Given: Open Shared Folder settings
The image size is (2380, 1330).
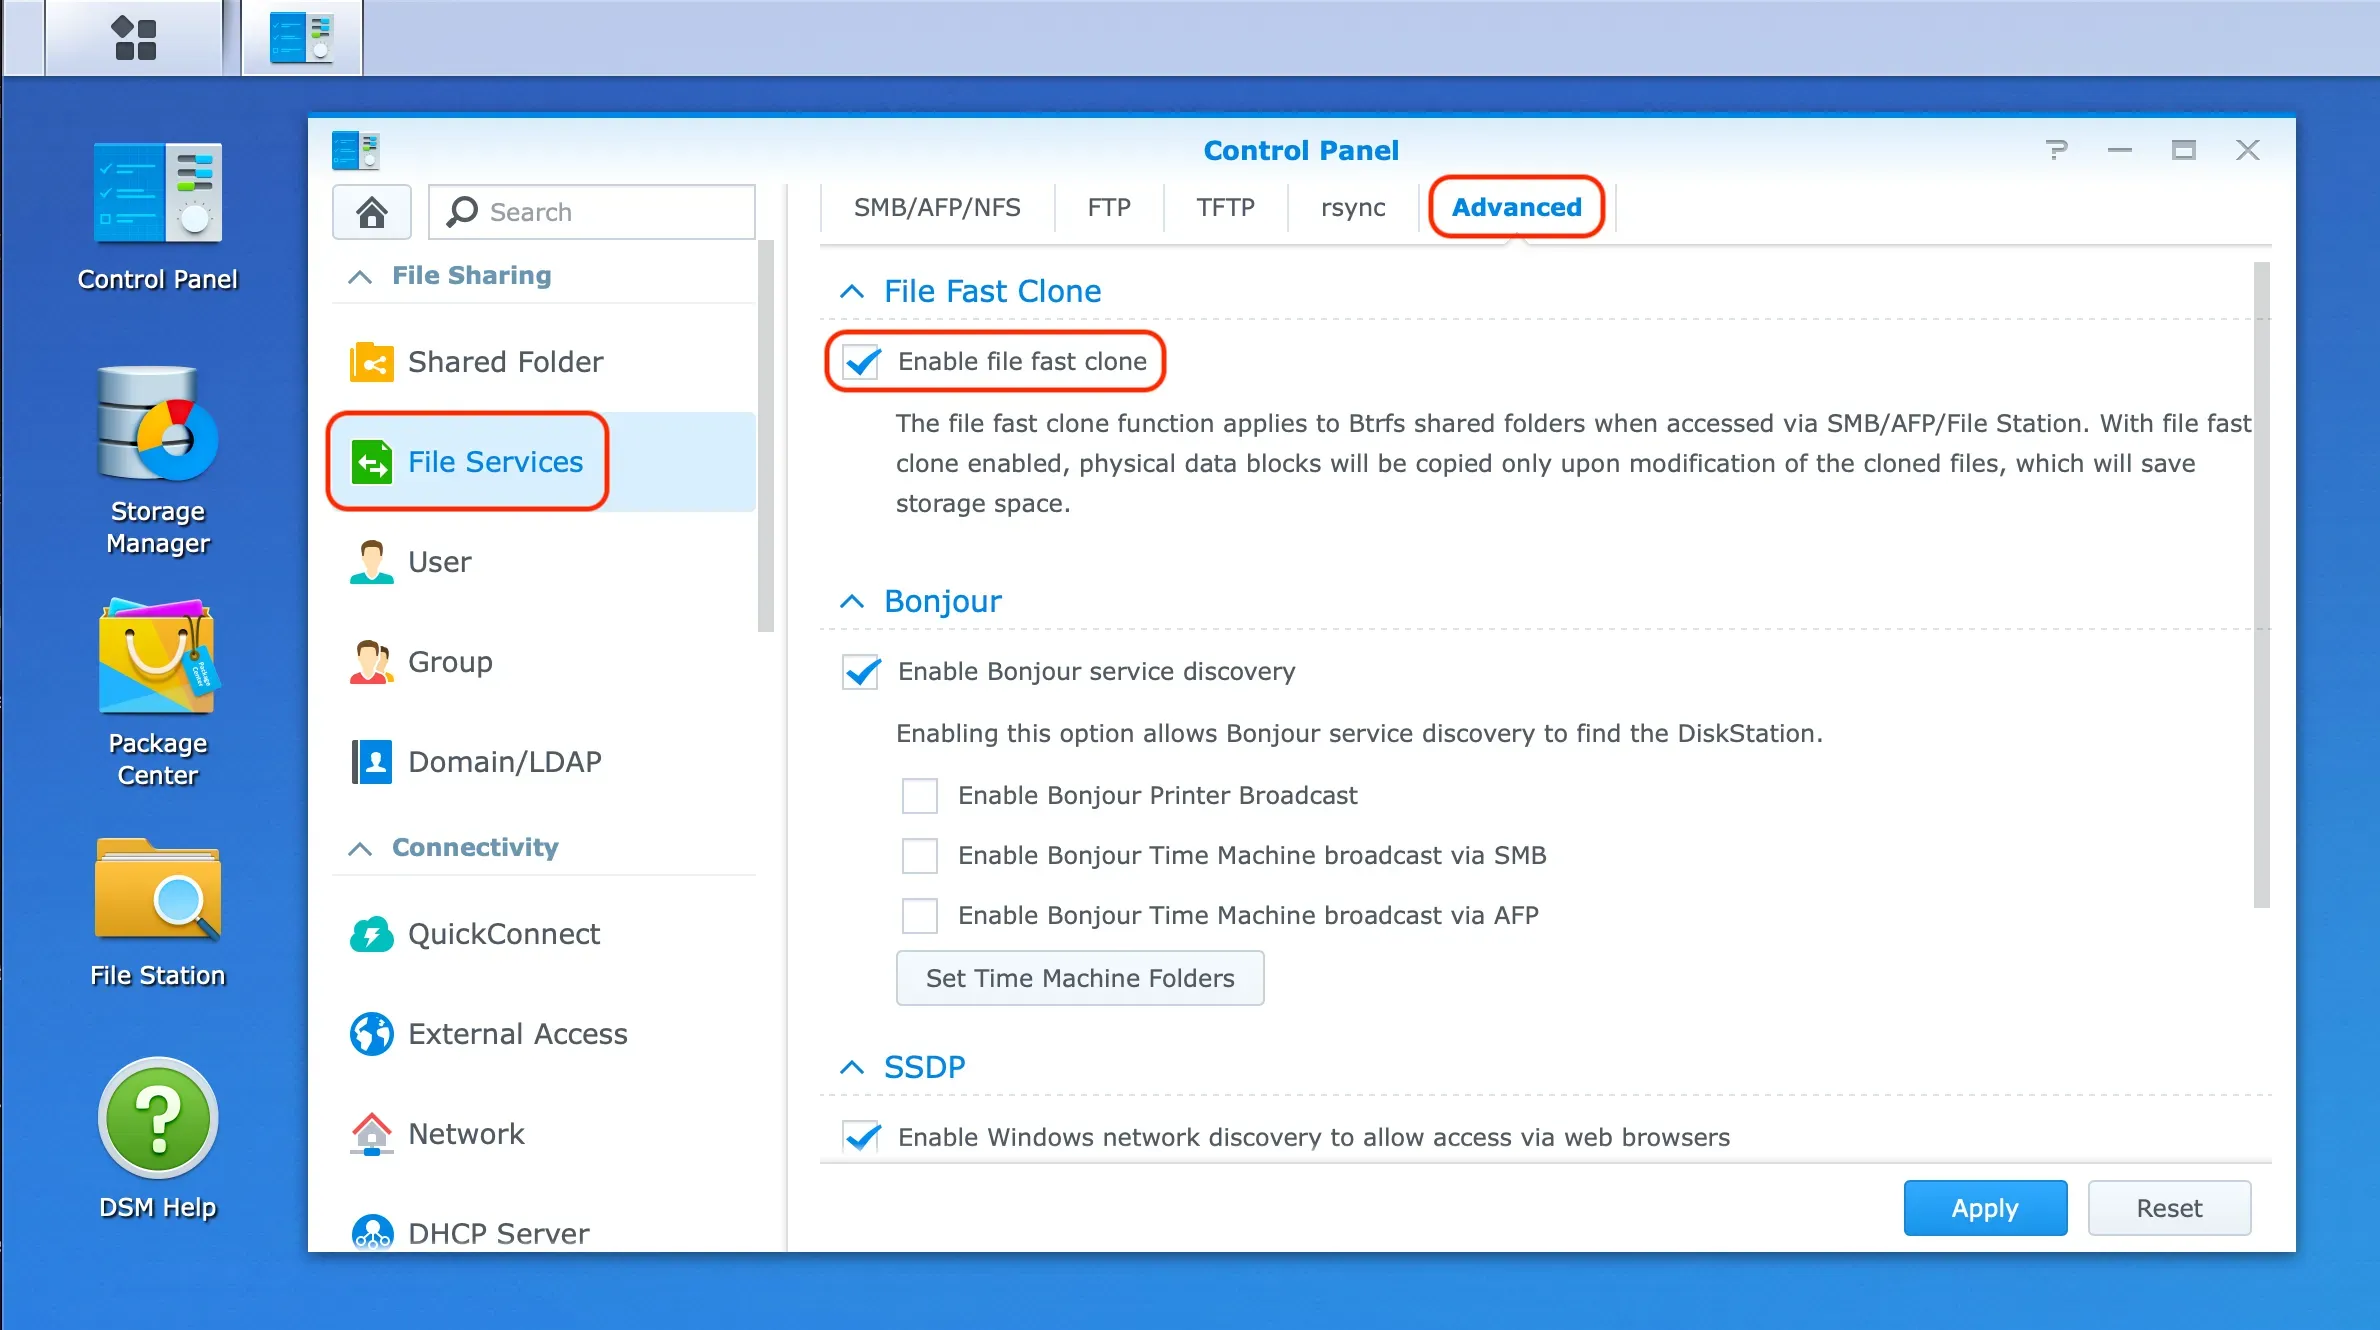Looking at the screenshot, I should (x=505, y=361).
